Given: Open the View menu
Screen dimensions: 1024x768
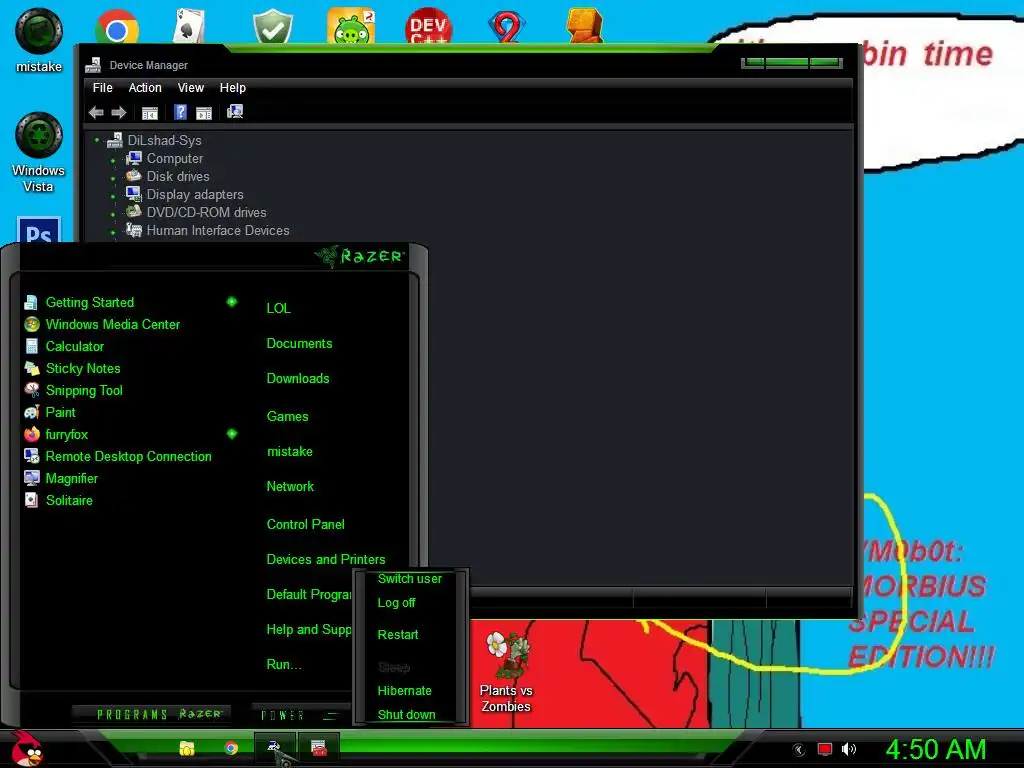Looking at the screenshot, I should pyautogui.click(x=191, y=88).
